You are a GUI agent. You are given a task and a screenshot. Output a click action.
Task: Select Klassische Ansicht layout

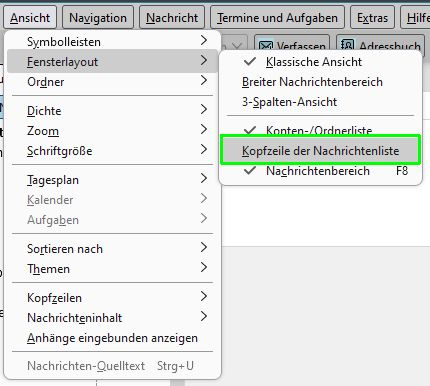click(x=321, y=62)
